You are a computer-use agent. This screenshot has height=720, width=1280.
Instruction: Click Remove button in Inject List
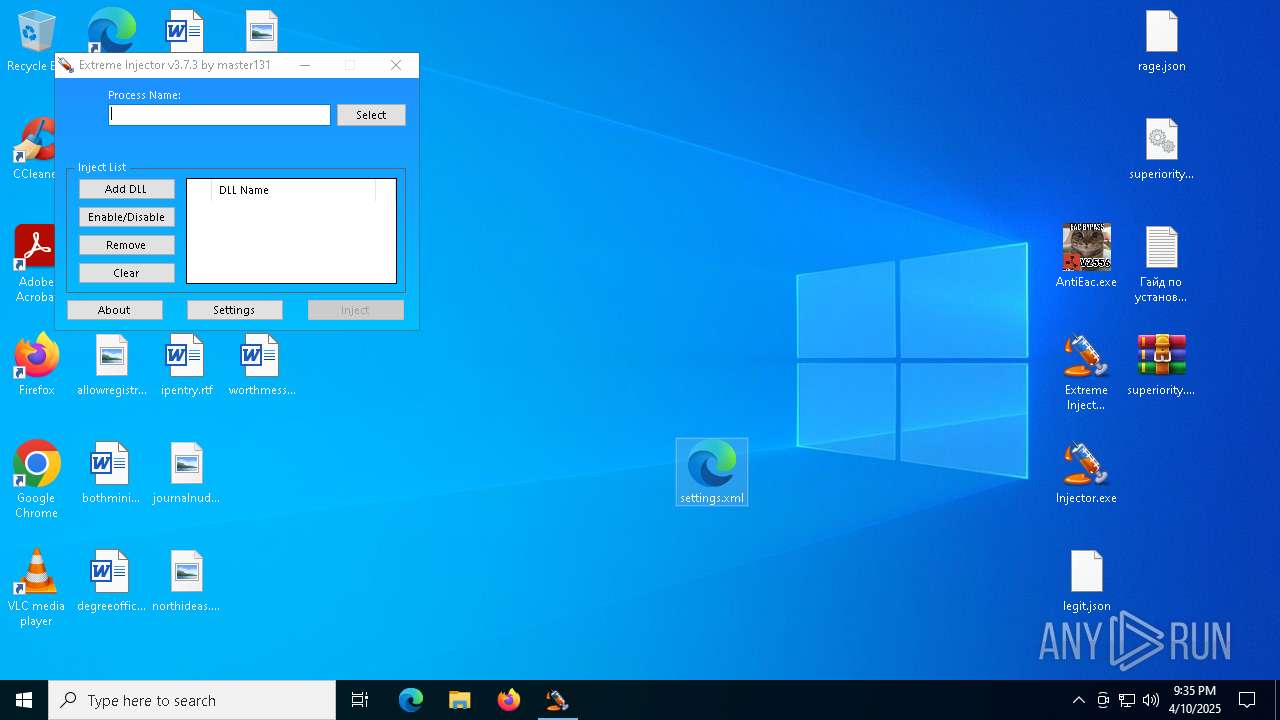pyautogui.click(x=126, y=245)
